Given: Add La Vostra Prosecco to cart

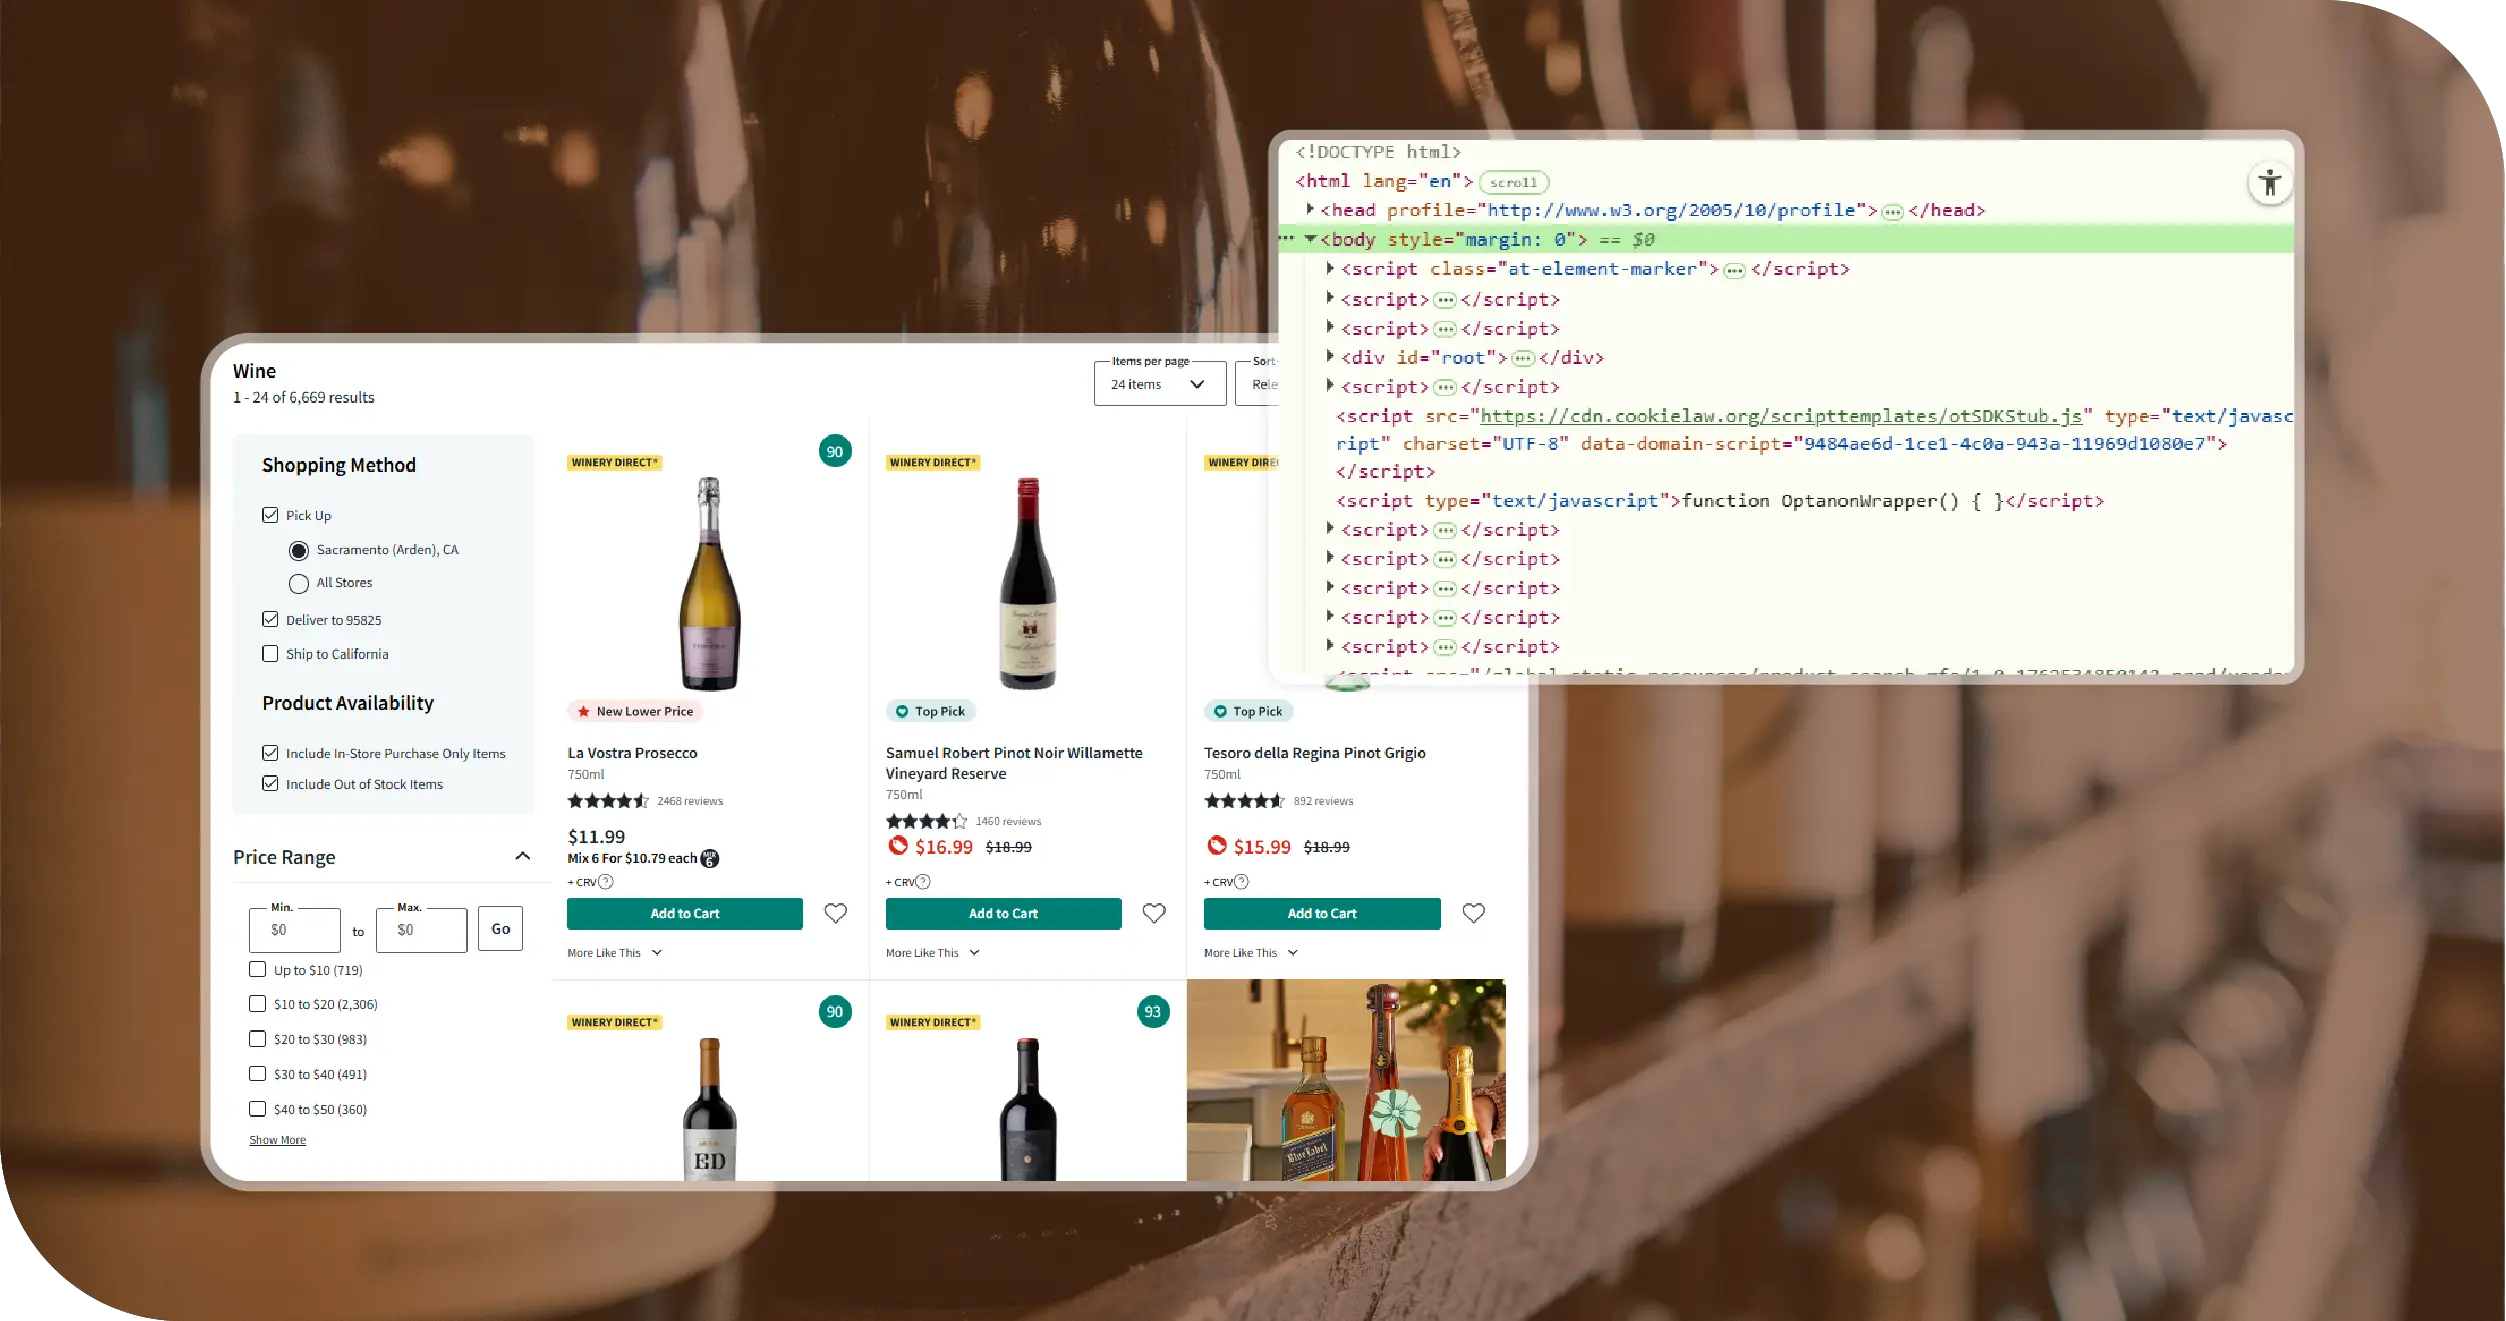Looking at the screenshot, I should (684, 913).
